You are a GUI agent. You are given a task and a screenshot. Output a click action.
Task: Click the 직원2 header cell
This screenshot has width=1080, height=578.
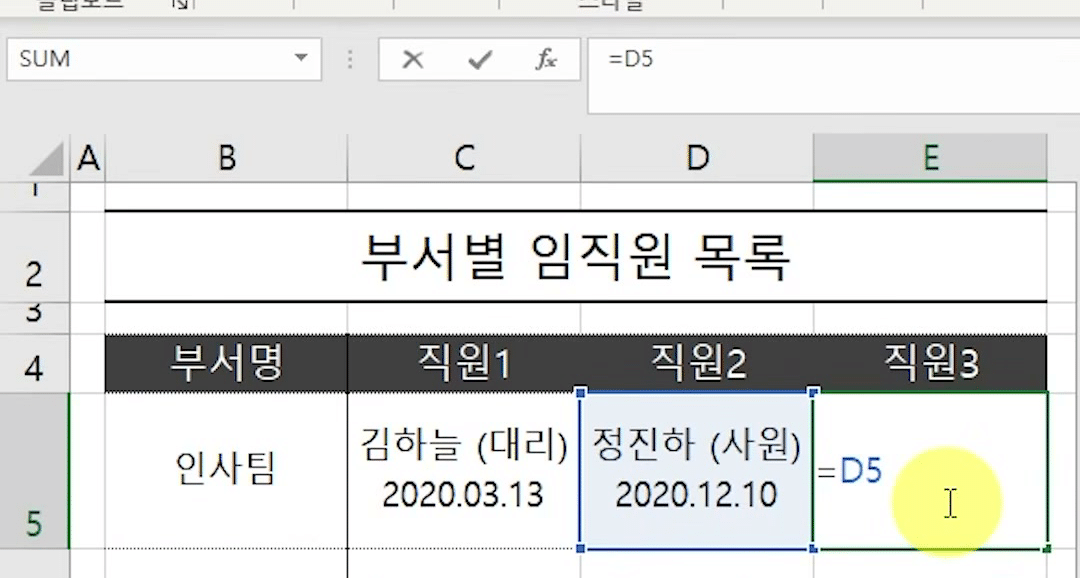click(x=697, y=364)
